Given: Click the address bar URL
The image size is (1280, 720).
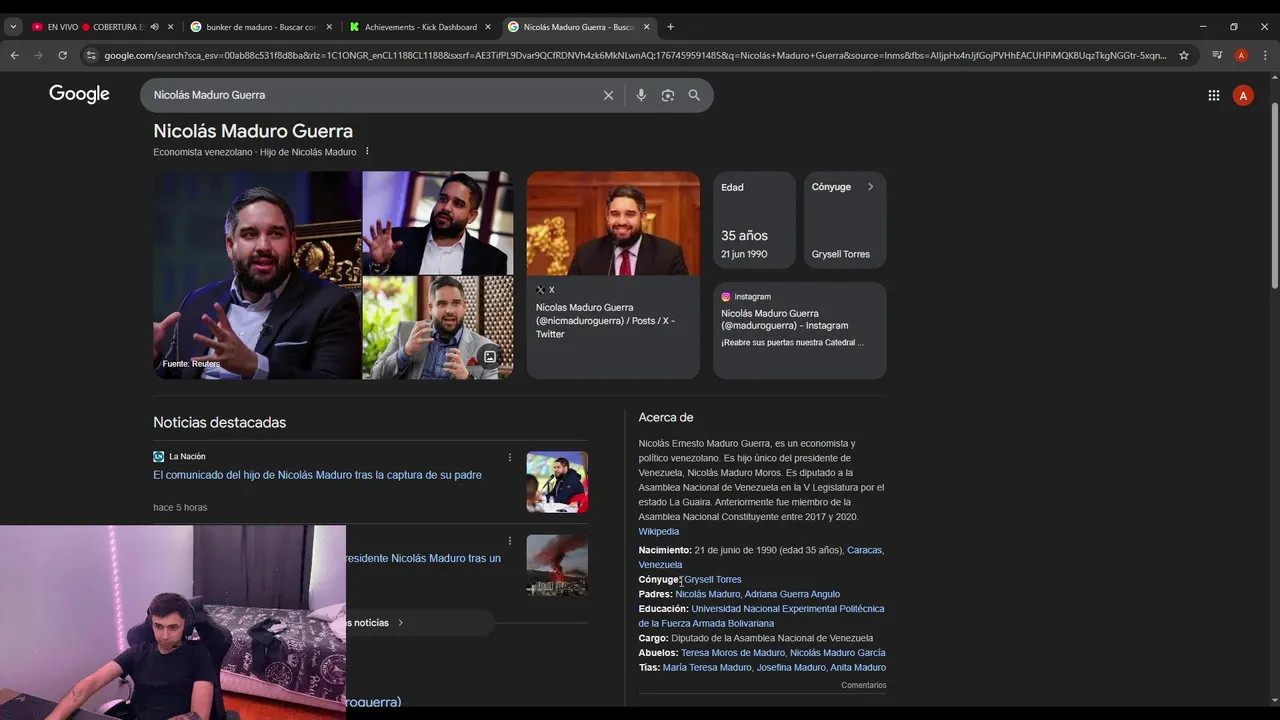Looking at the screenshot, I should (x=635, y=55).
